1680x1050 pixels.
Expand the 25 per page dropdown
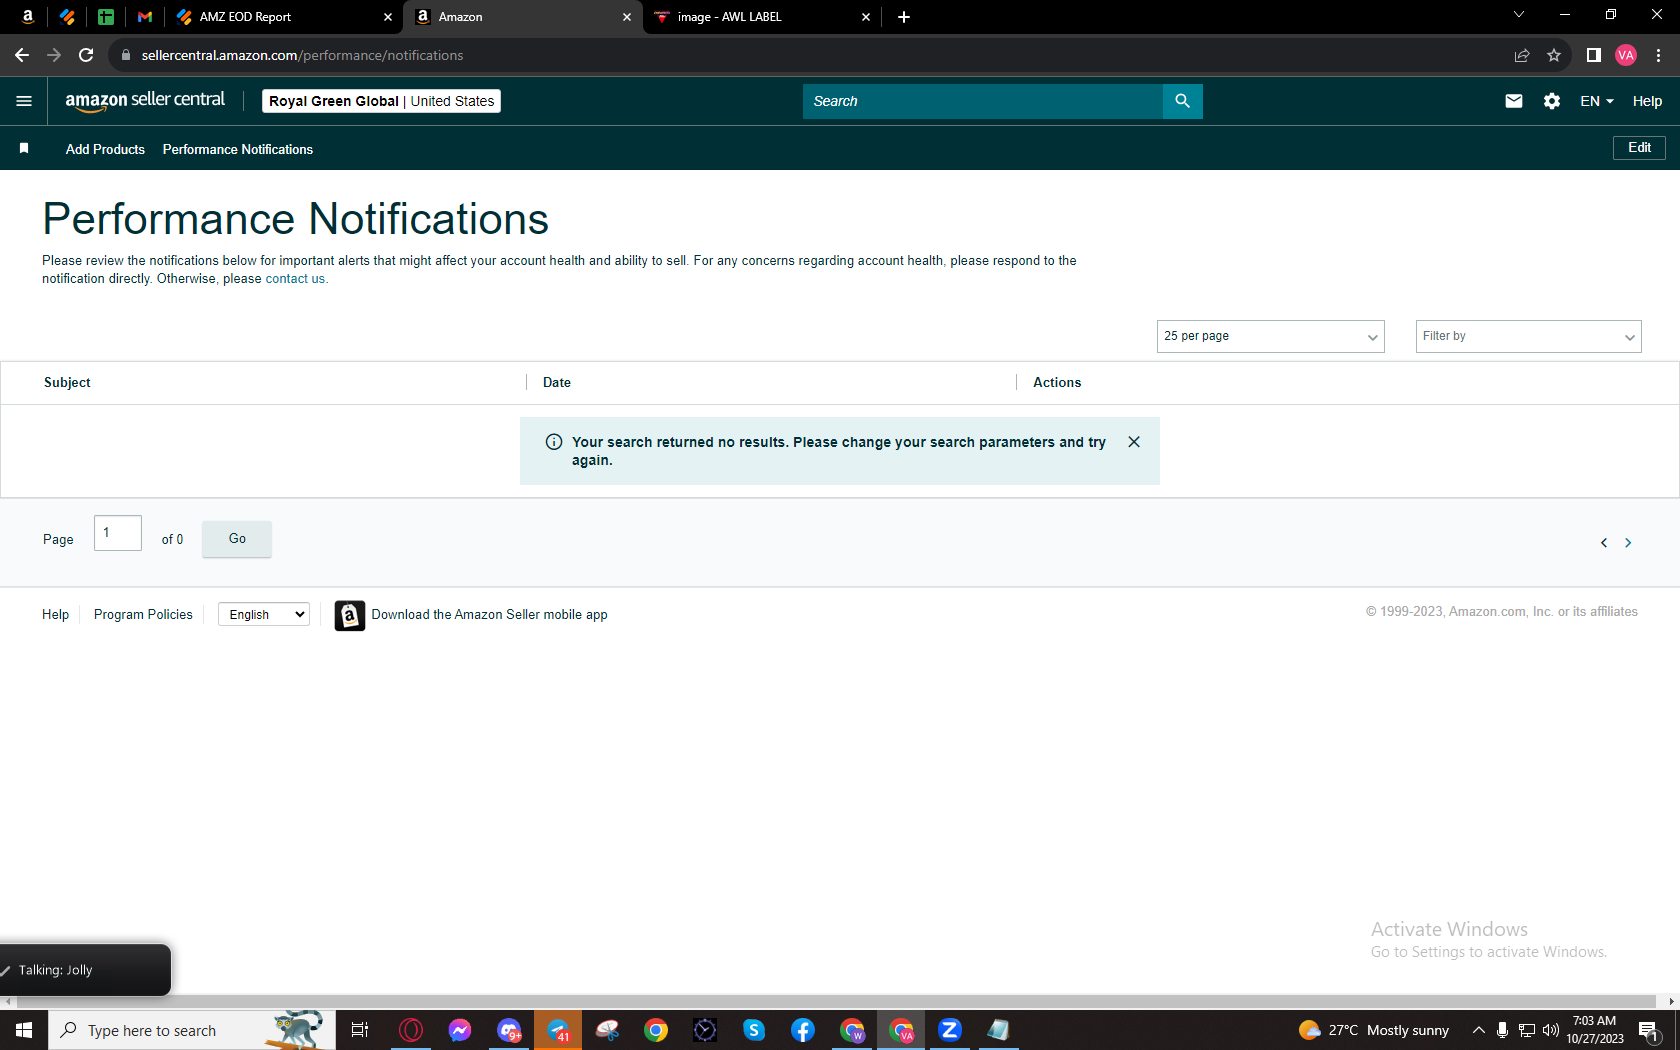[1270, 336]
